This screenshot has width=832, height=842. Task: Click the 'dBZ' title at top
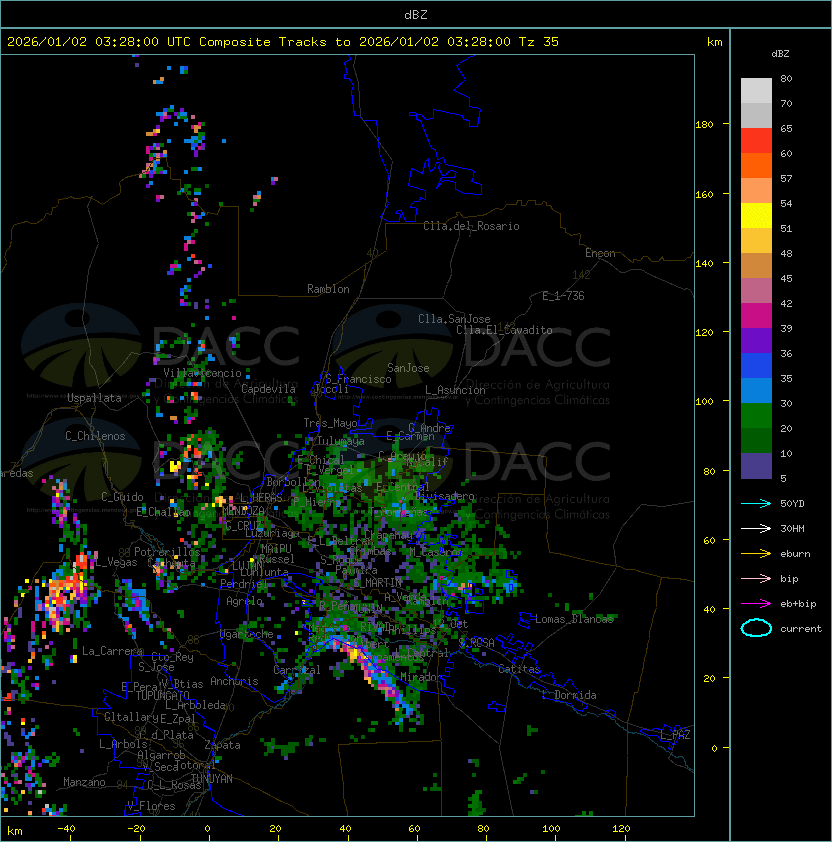click(416, 15)
